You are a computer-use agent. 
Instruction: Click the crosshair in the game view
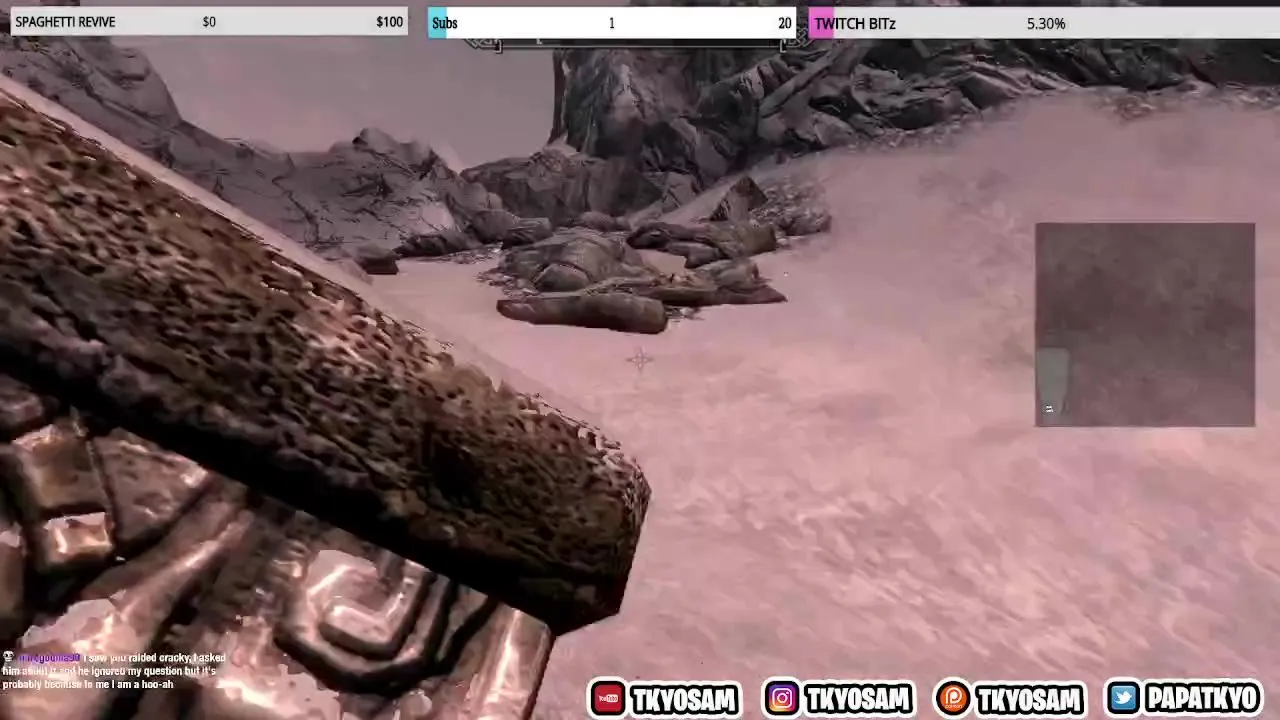click(640, 360)
